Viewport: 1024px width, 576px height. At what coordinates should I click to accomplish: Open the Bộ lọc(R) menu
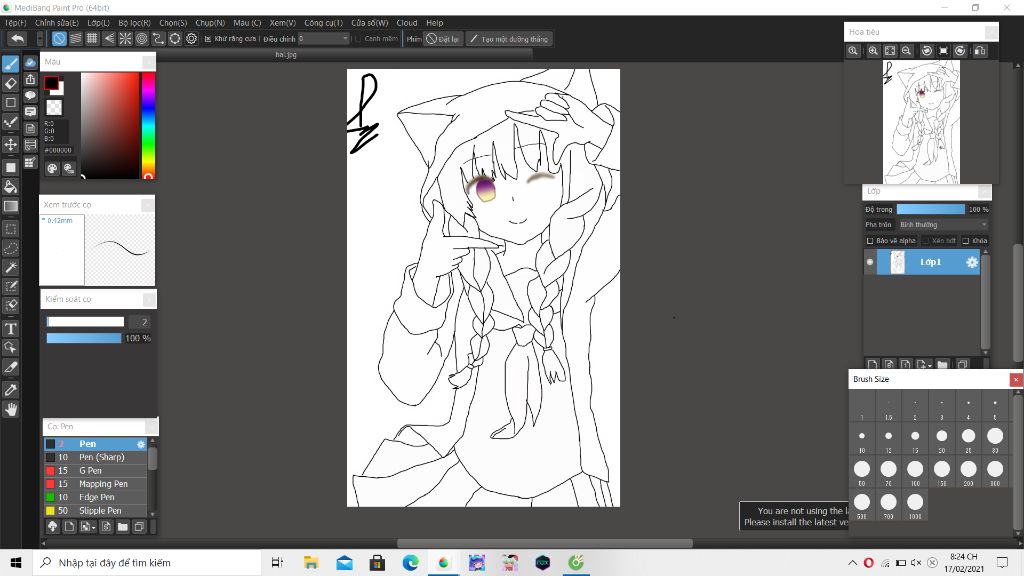(x=135, y=22)
